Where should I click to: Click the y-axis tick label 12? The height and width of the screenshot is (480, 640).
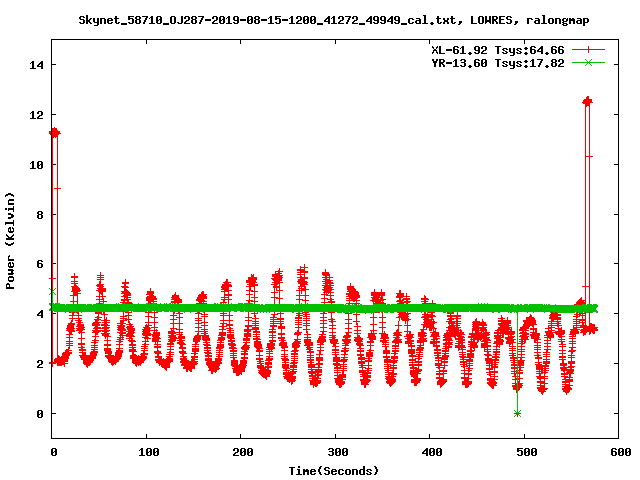(36, 115)
